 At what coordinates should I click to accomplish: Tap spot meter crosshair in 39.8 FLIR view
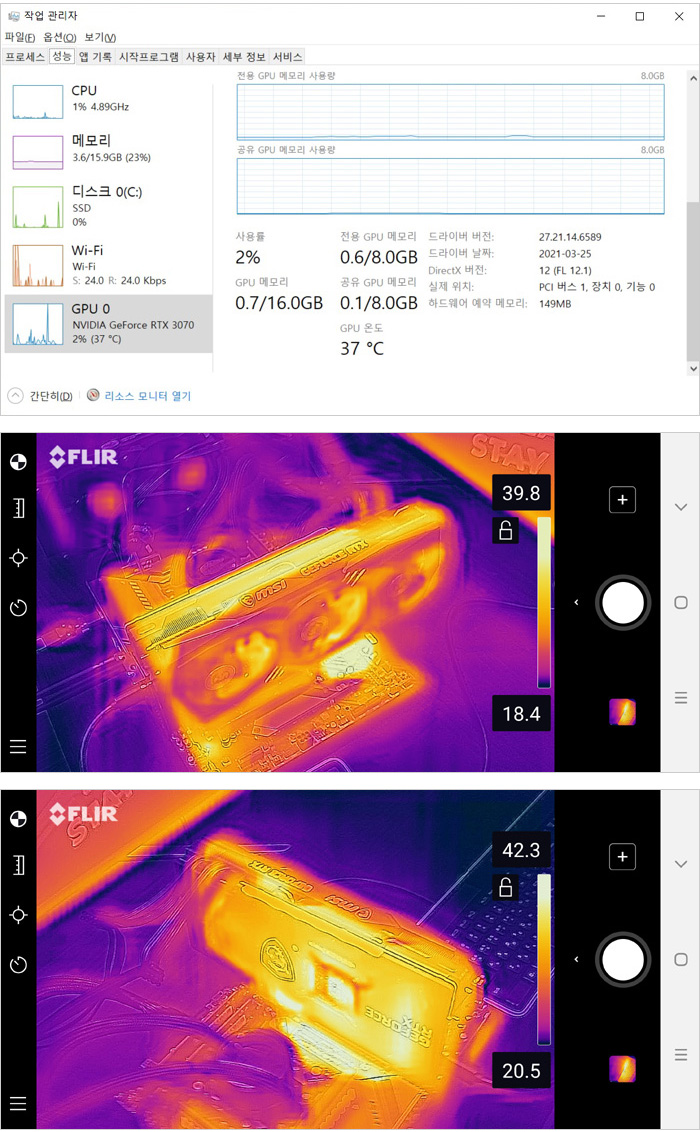click(18, 558)
